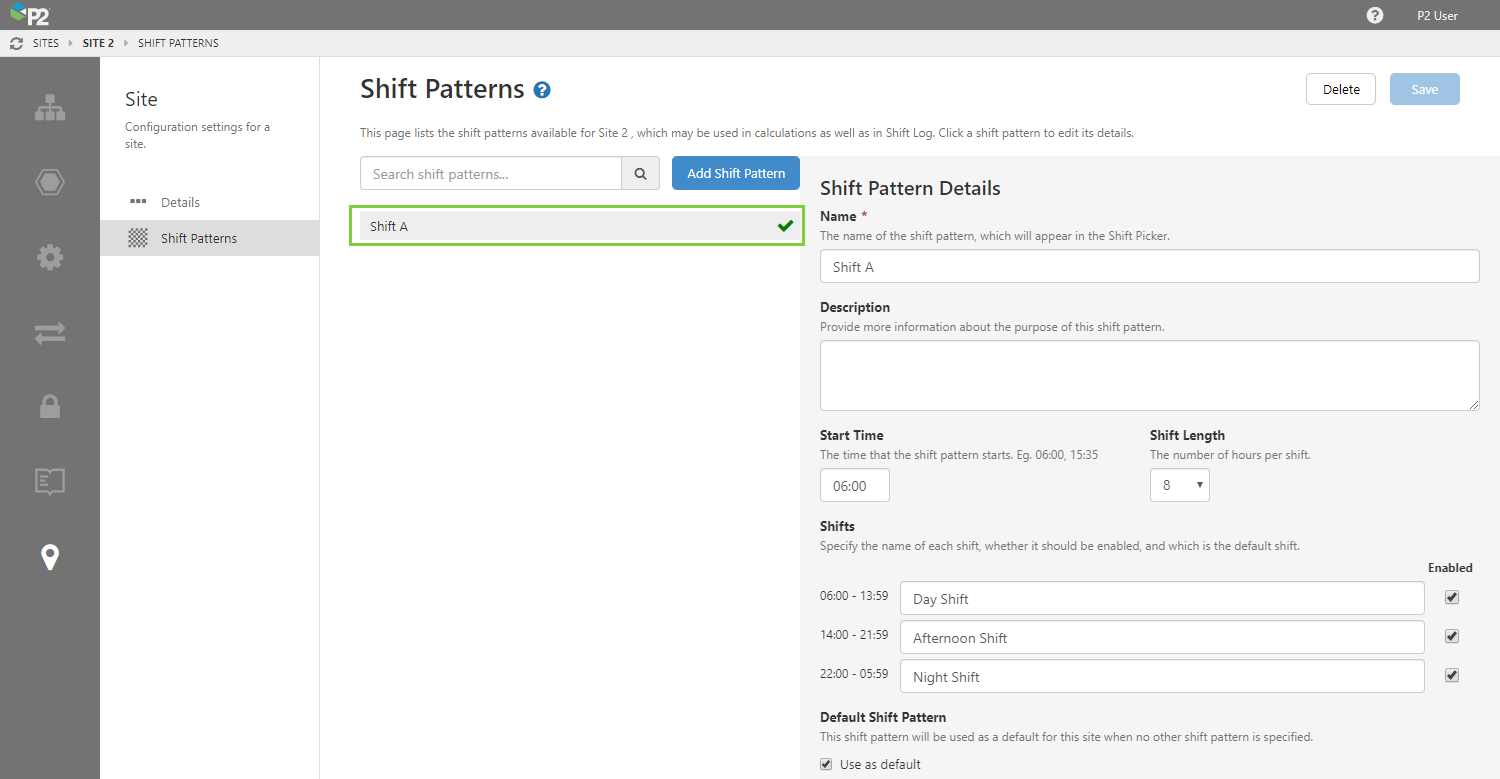The image size is (1500, 779).
Task: Click the refresh icon in breadcrumb bar
Action: [16, 44]
